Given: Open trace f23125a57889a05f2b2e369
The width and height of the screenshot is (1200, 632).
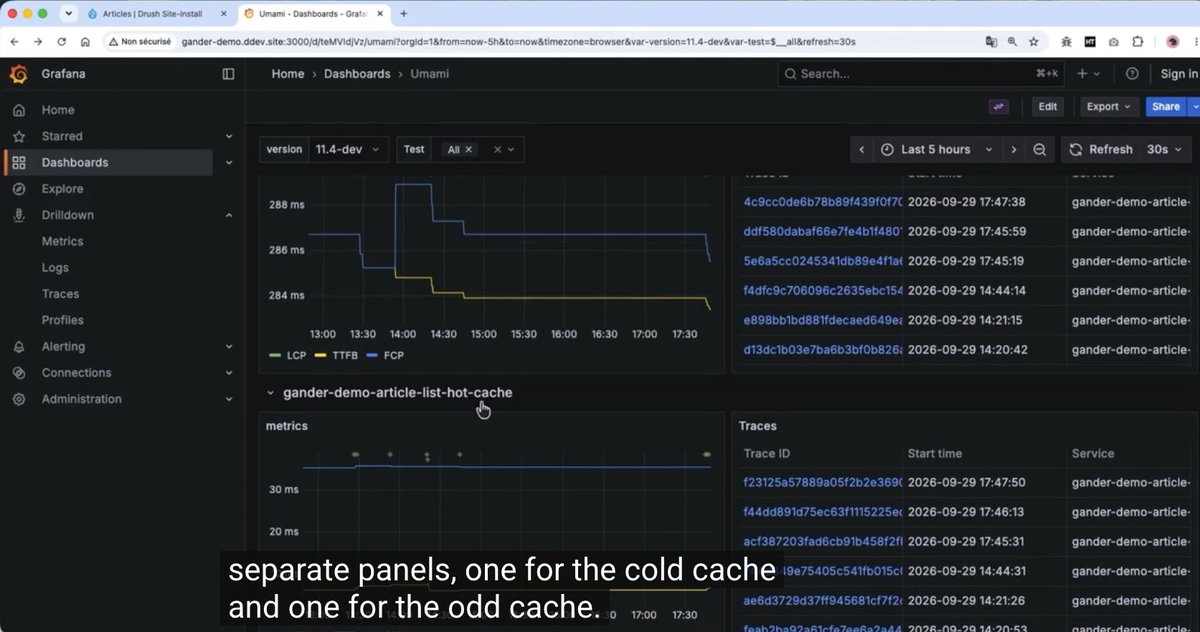Looking at the screenshot, I should [822, 482].
